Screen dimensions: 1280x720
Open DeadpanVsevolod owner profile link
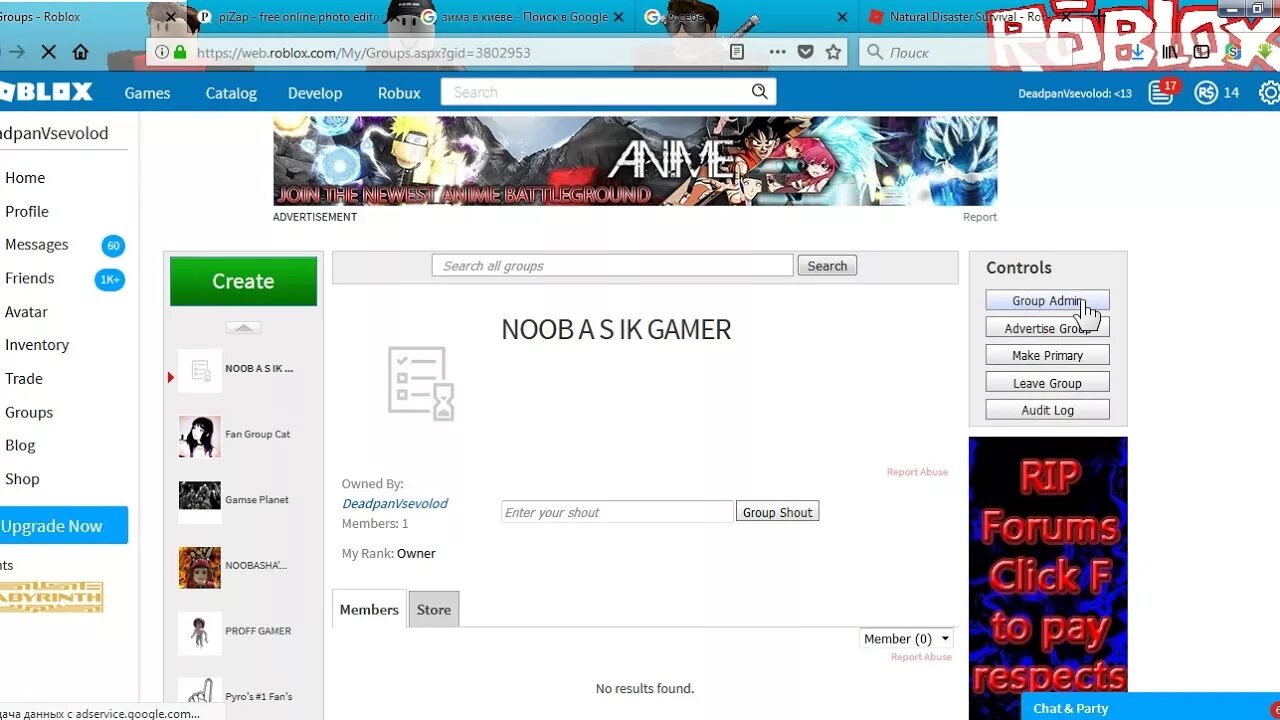395,503
